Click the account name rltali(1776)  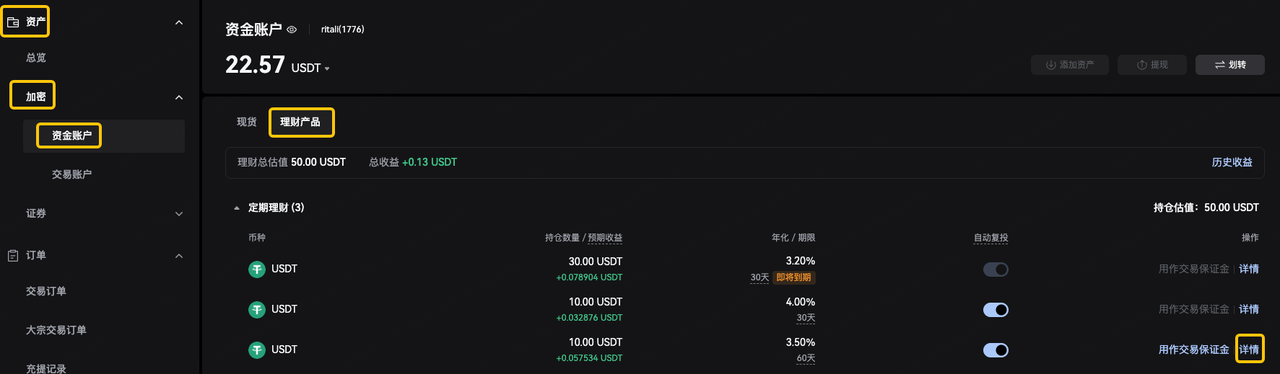click(342, 30)
